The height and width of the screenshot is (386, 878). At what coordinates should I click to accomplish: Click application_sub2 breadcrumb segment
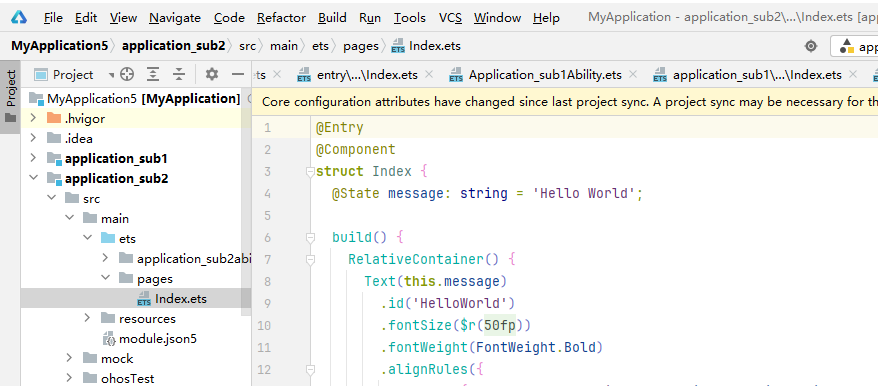click(174, 46)
